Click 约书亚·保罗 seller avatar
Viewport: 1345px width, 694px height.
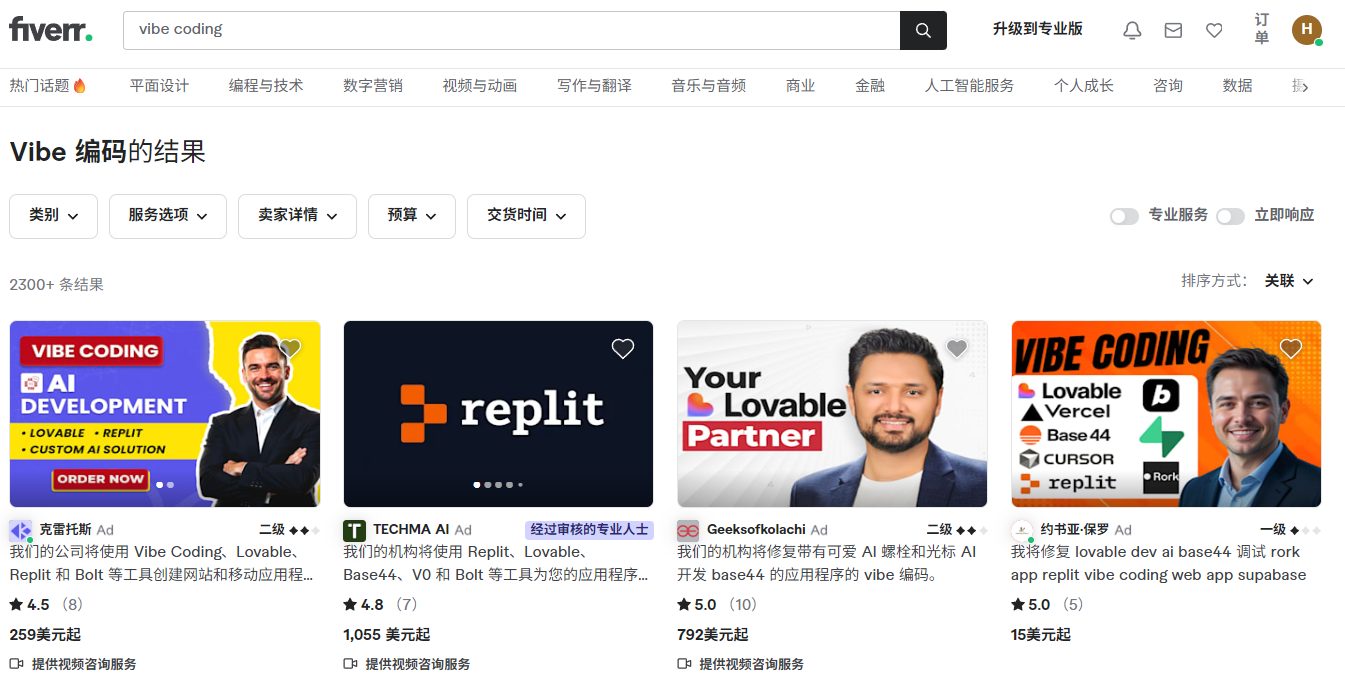1022,530
